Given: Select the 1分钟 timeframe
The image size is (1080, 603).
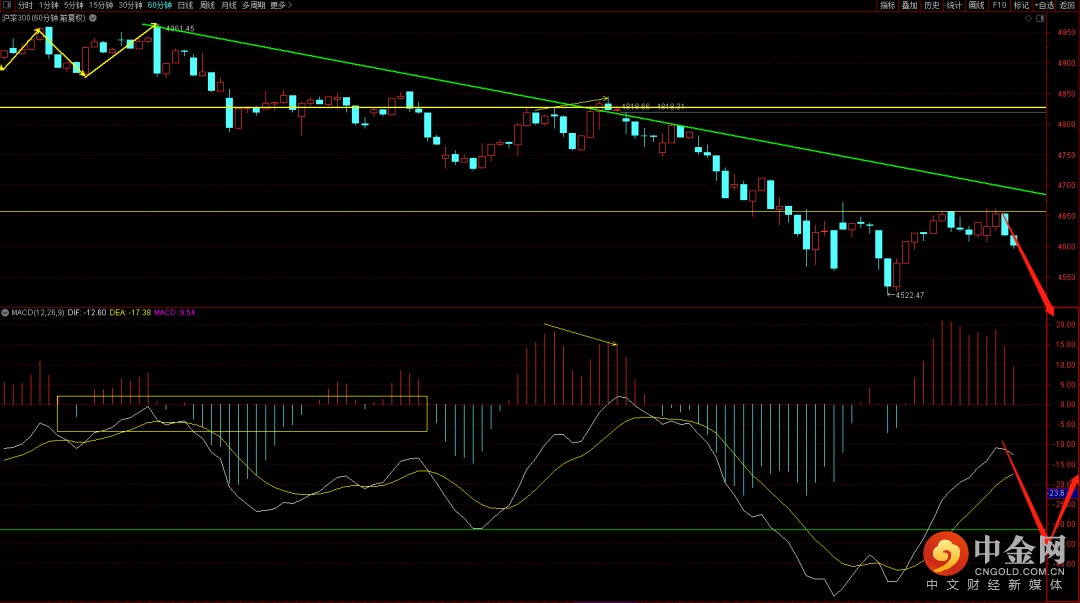Looking at the screenshot, I should pos(49,5).
